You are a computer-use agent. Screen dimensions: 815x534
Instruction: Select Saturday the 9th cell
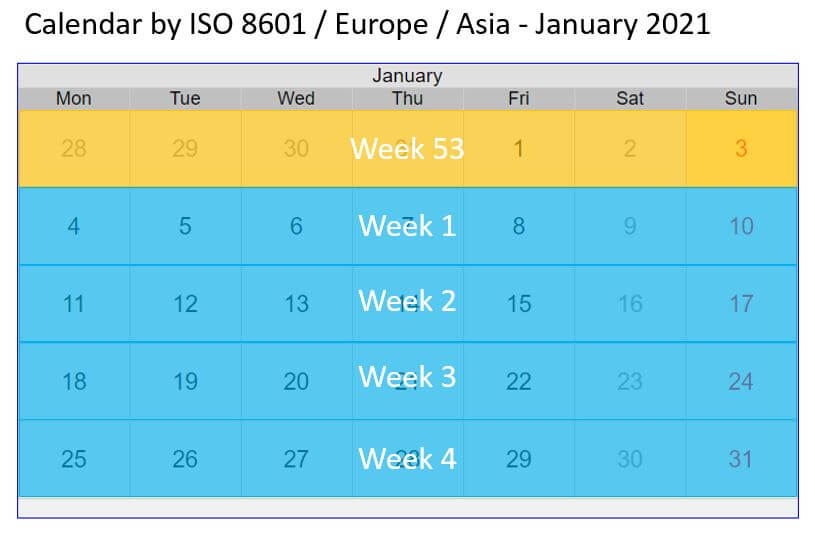(x=630, y=226)
